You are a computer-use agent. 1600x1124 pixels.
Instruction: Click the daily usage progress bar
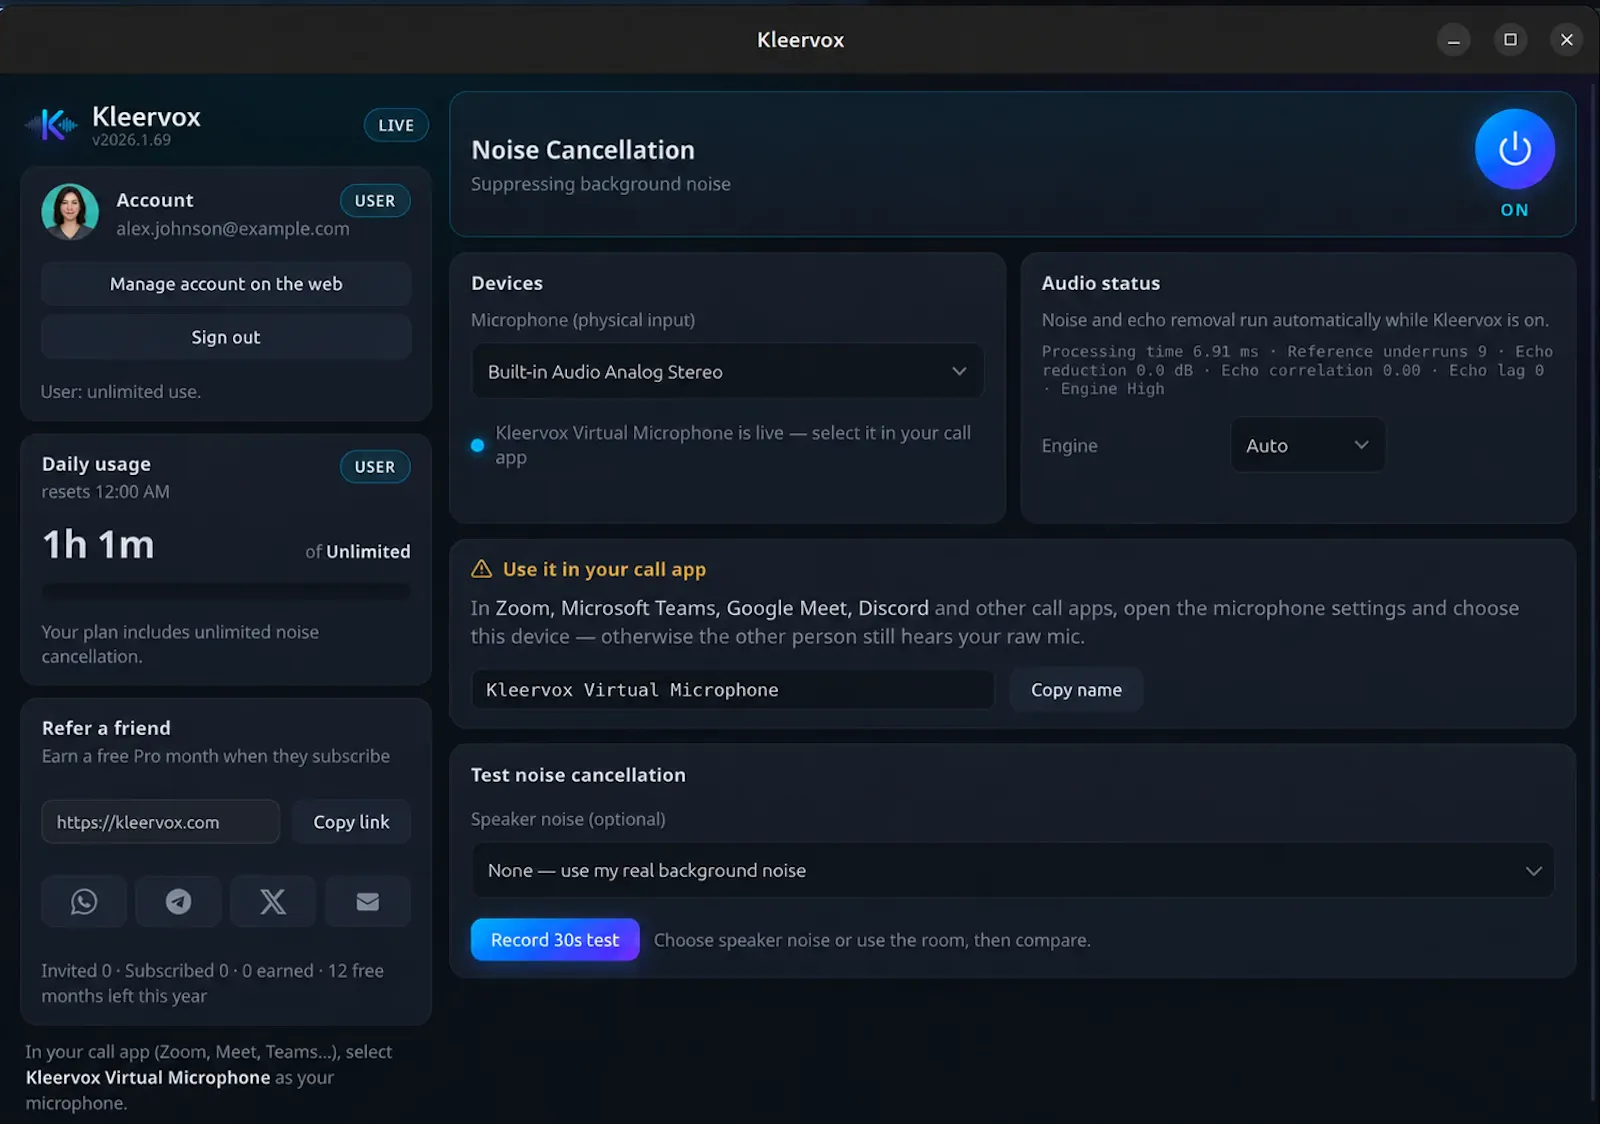click(x=226, y=591)
